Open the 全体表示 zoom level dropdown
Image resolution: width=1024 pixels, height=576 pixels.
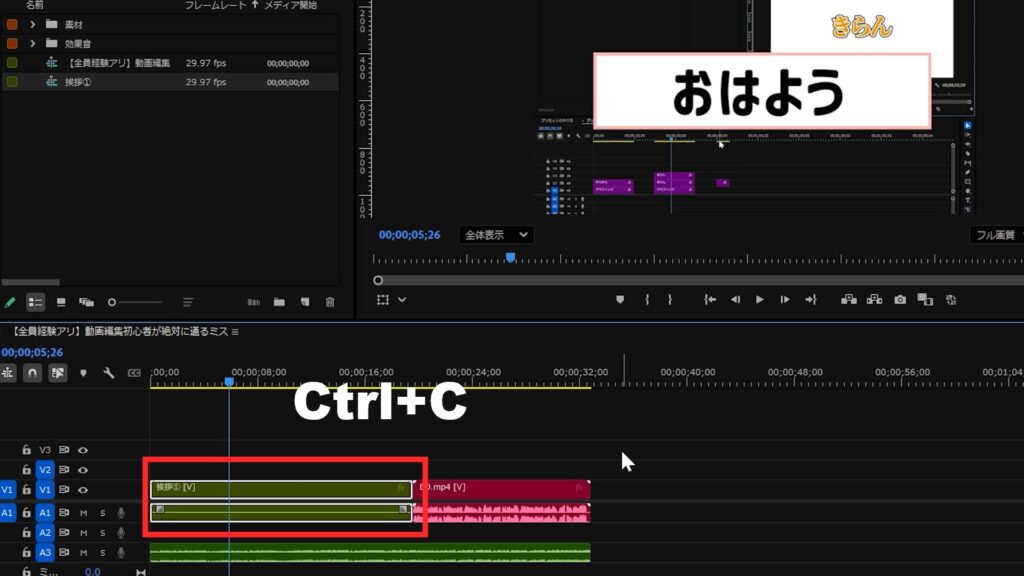[x=496, y=235]
